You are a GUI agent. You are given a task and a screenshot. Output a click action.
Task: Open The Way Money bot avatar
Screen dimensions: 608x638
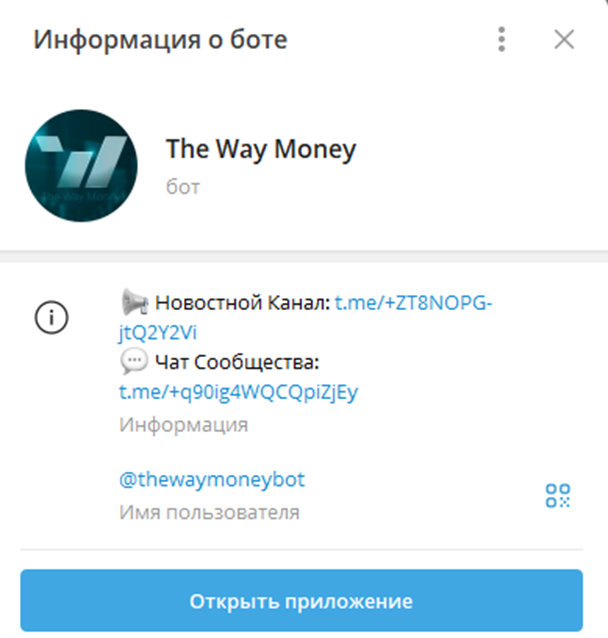point(81,166)
